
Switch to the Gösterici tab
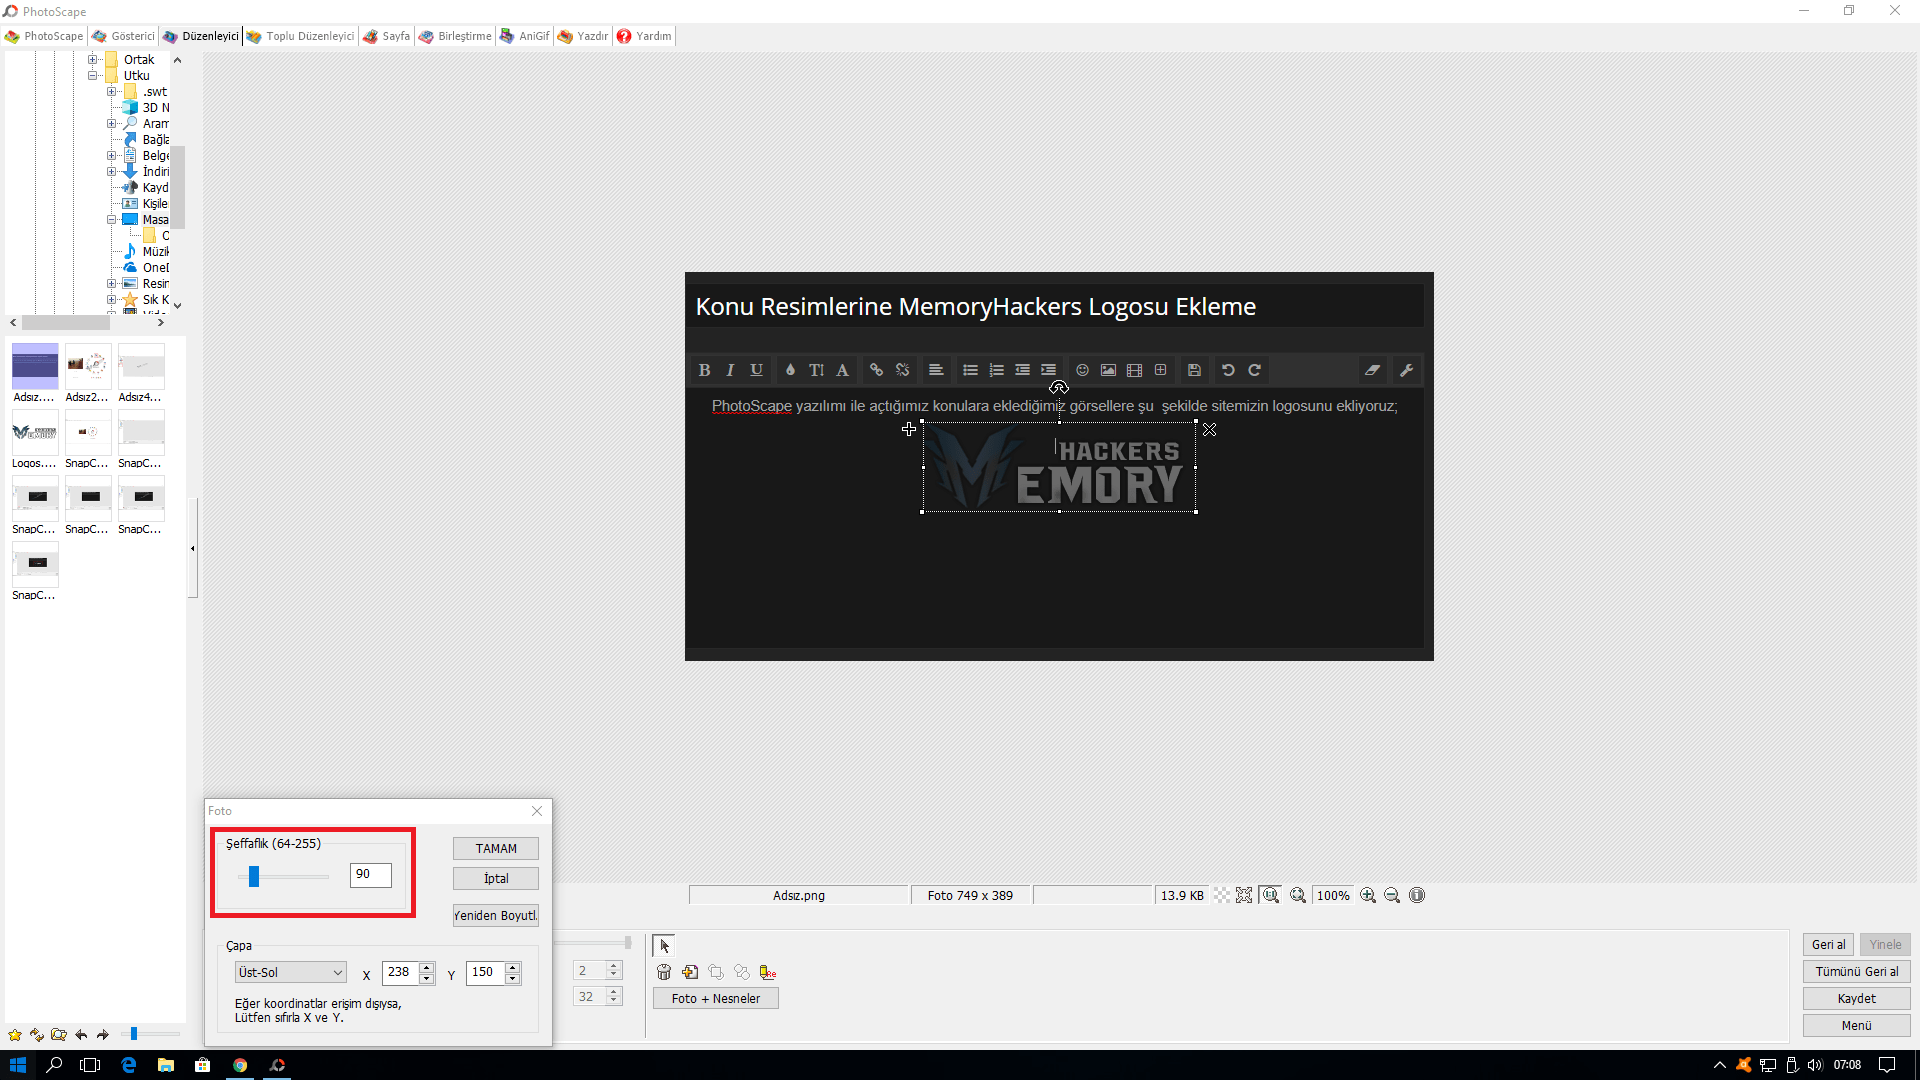pyautogui.click(x=124, y=36)
